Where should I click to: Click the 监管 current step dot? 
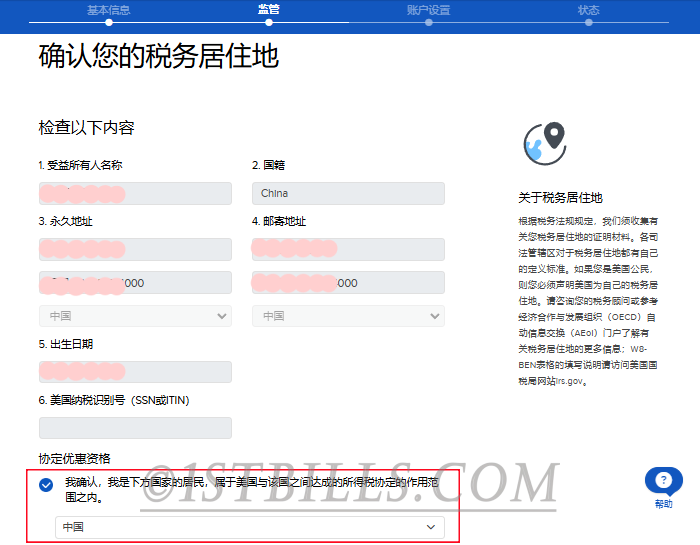coord(268,22)
